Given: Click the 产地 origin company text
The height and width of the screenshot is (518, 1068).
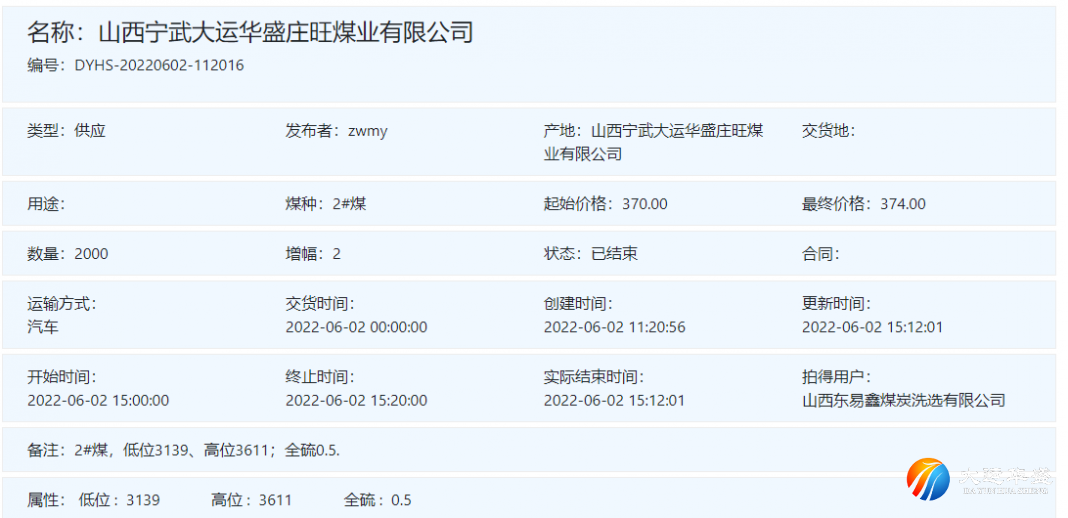Looking at the screenshot, I should tap(676, 131).
